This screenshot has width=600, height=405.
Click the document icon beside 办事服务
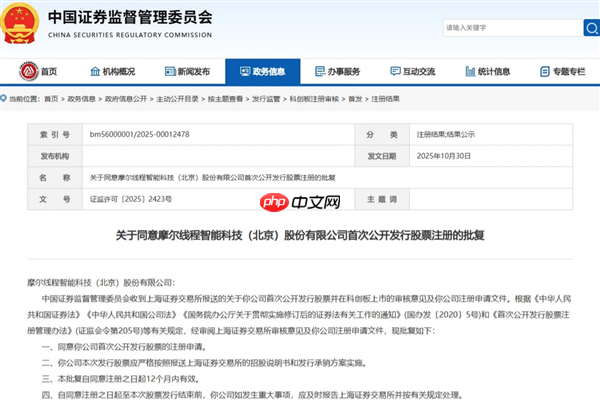[x=320, y=71]
